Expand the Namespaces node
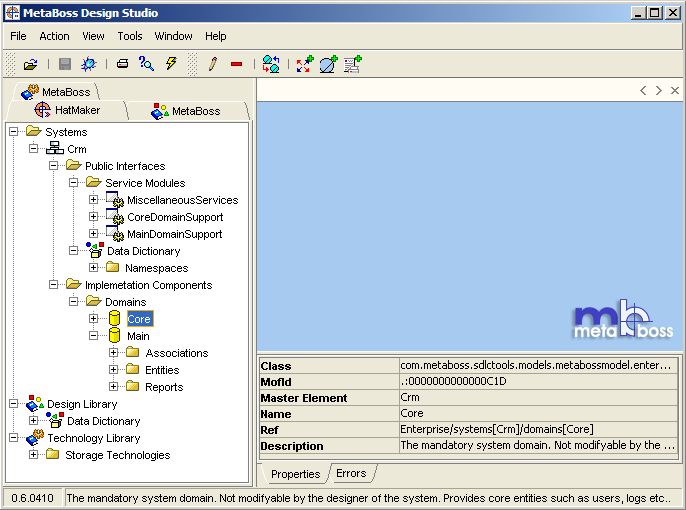The height and width of the screenshot is (510, 686). click(93, 267)
